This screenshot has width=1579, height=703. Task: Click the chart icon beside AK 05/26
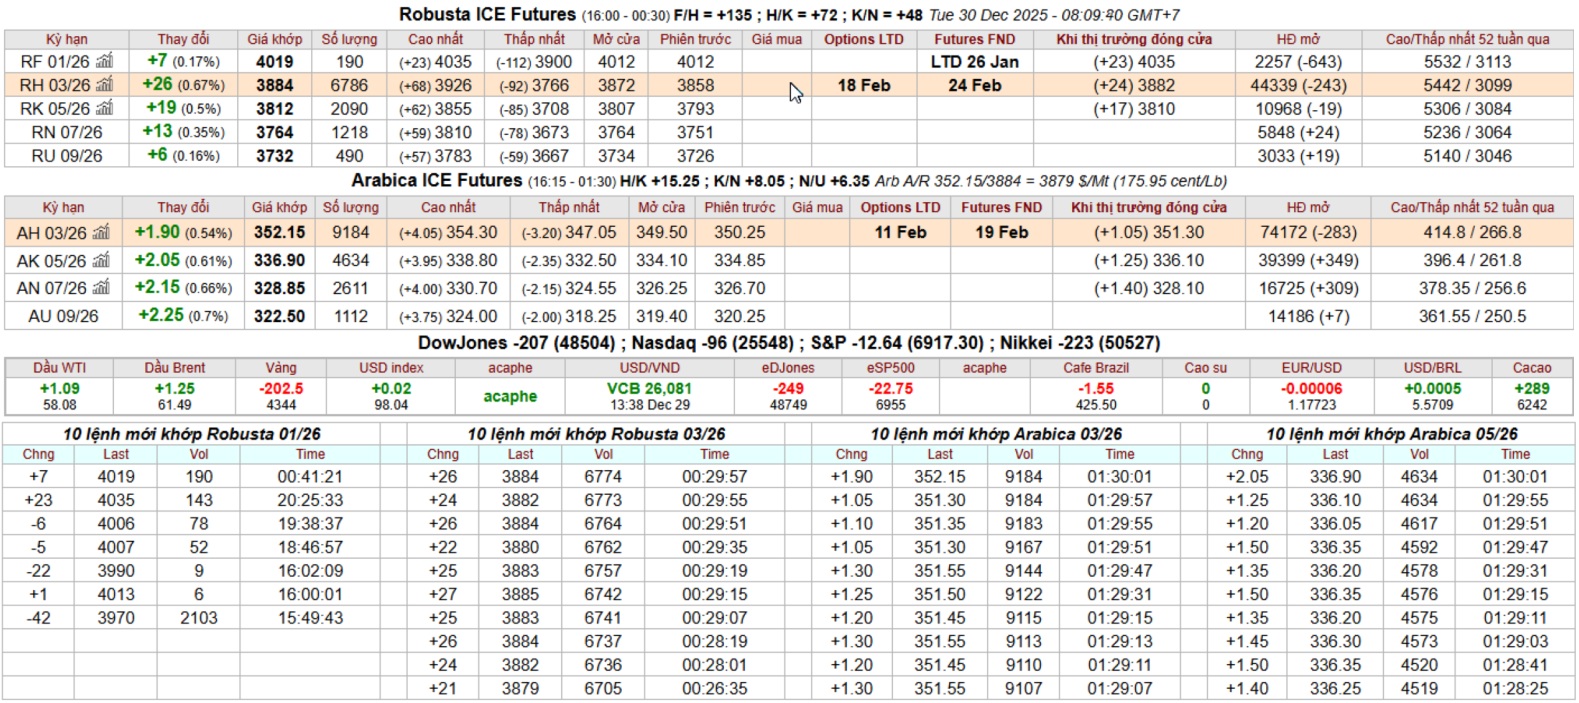point(101,261)
